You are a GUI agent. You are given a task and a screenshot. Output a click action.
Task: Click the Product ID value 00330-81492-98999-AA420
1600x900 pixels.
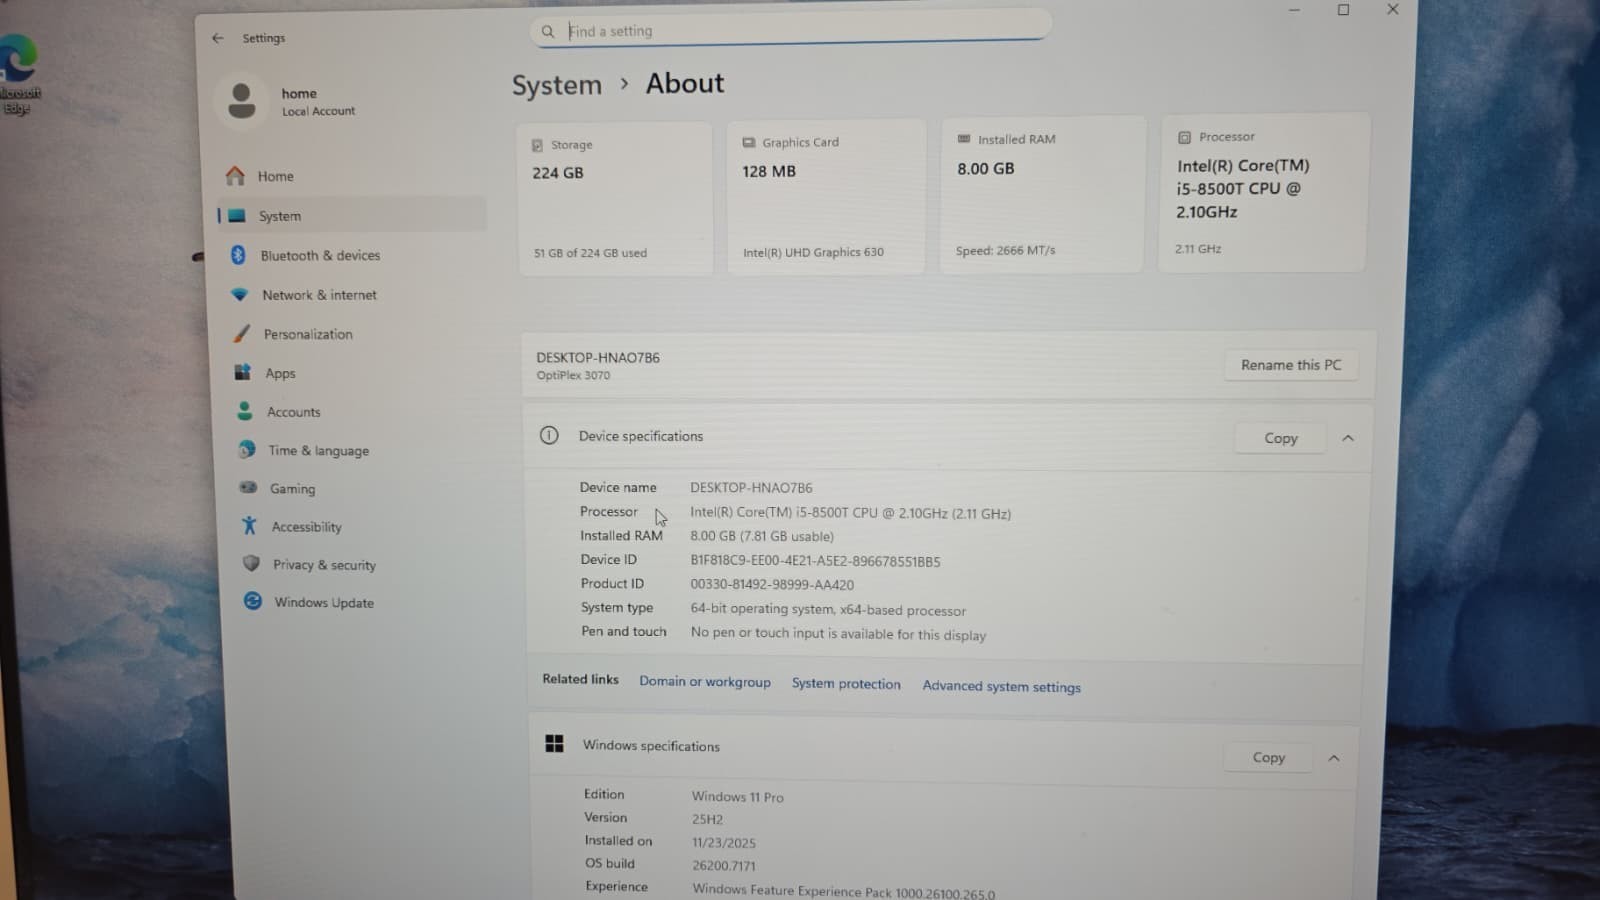[772, 584]
